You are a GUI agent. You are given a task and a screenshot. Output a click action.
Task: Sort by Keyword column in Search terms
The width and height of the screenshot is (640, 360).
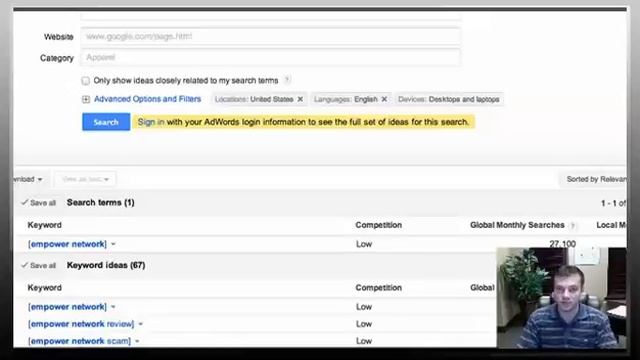(x=44, y=225)
